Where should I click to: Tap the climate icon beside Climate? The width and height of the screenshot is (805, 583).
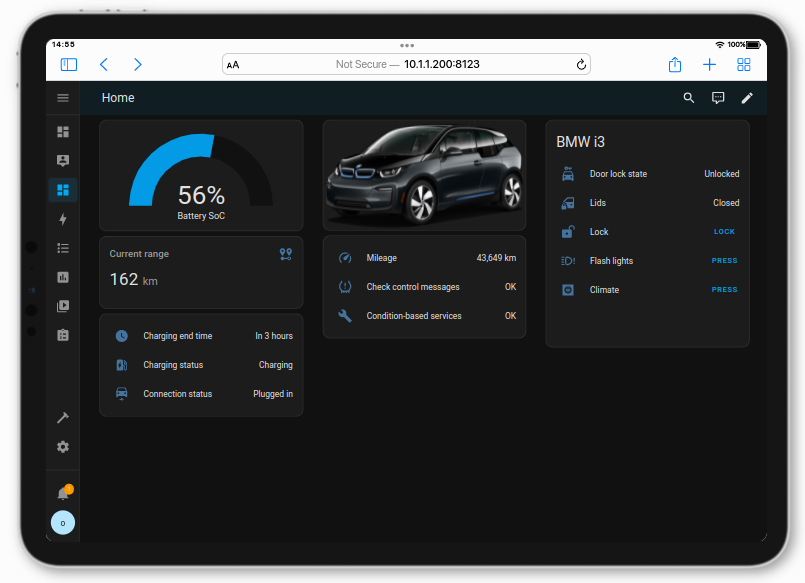click(x=568, y=290)
